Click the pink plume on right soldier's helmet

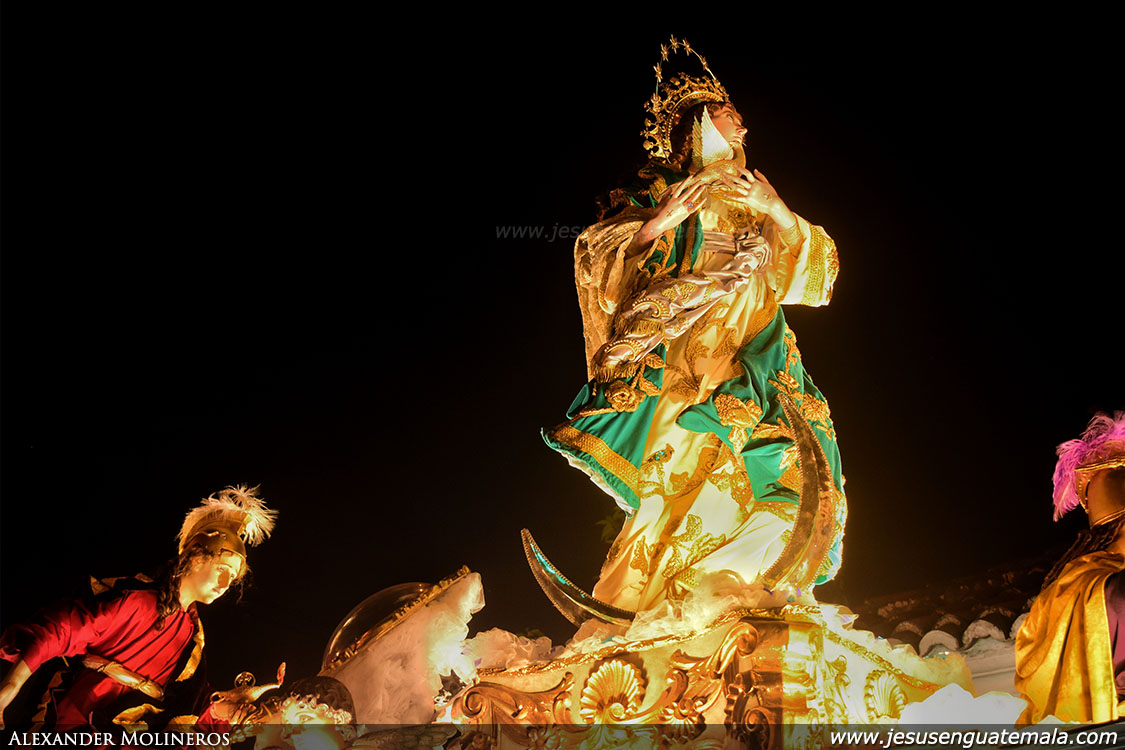[x=1085, y=455]
